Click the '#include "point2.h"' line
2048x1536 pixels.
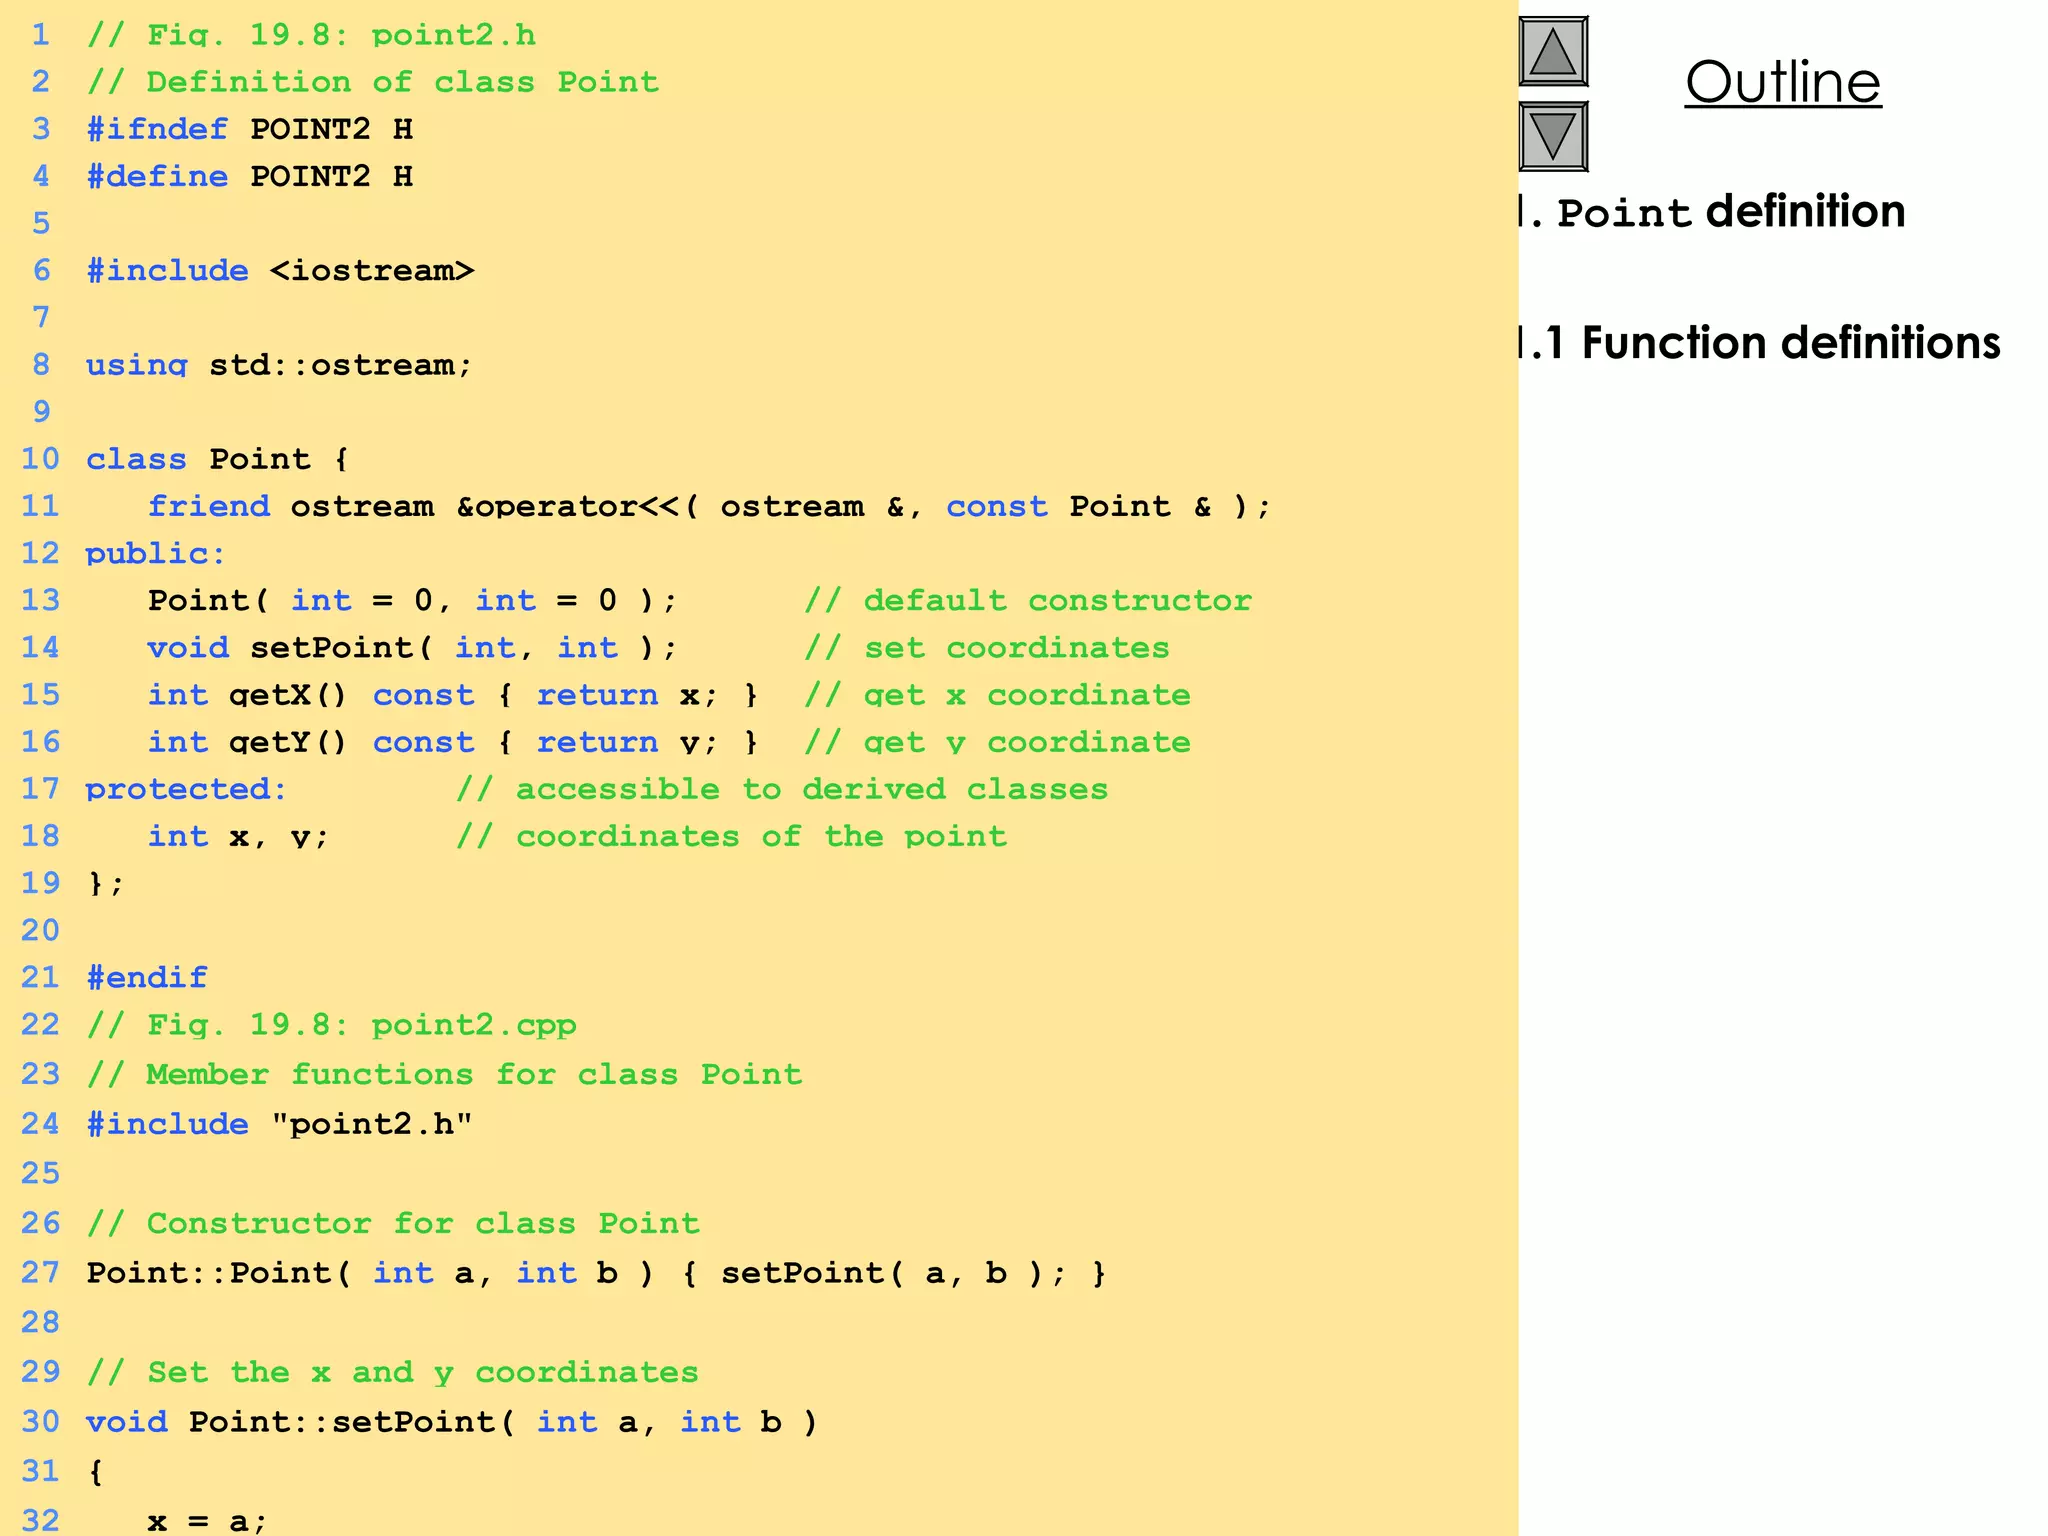coord(279,1124)
